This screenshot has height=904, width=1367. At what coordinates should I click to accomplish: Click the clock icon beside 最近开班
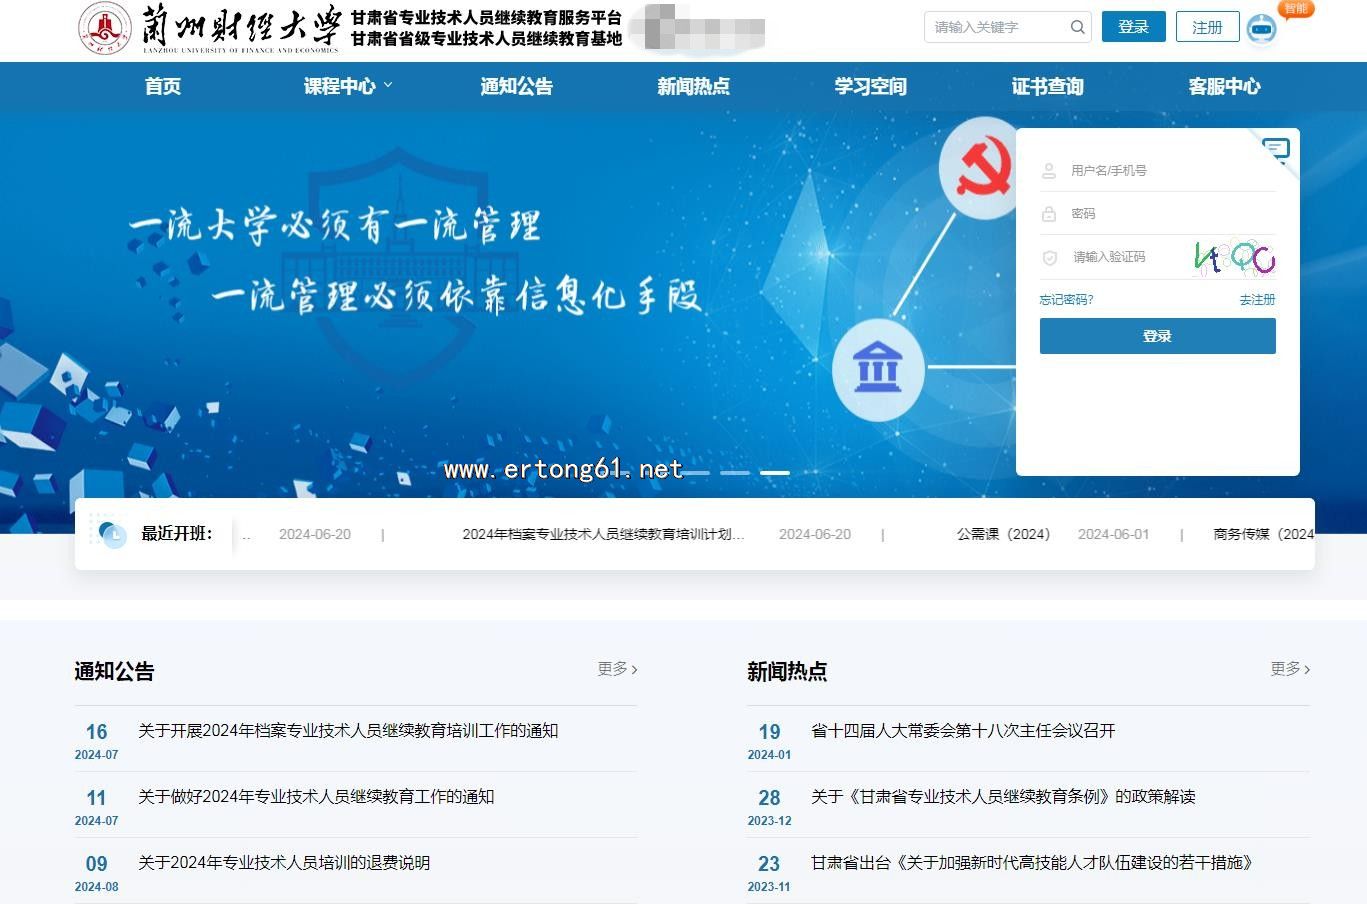tap(112, 534)
